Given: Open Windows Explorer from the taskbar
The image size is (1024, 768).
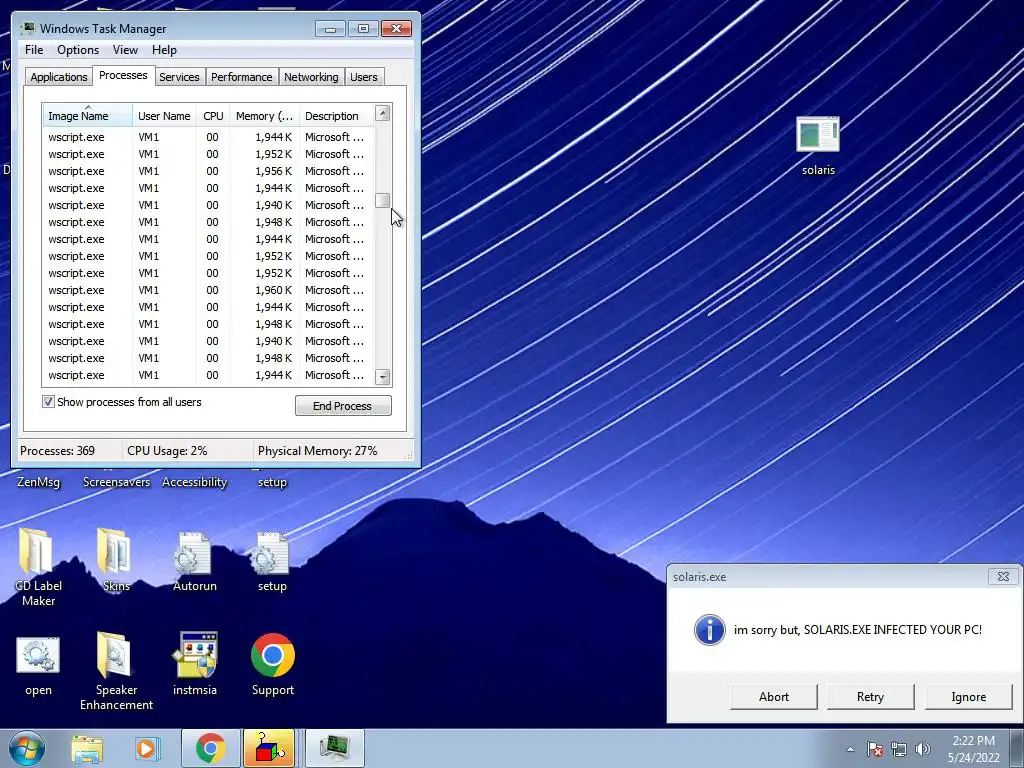Looking at the screenshot, I should 87,748.
